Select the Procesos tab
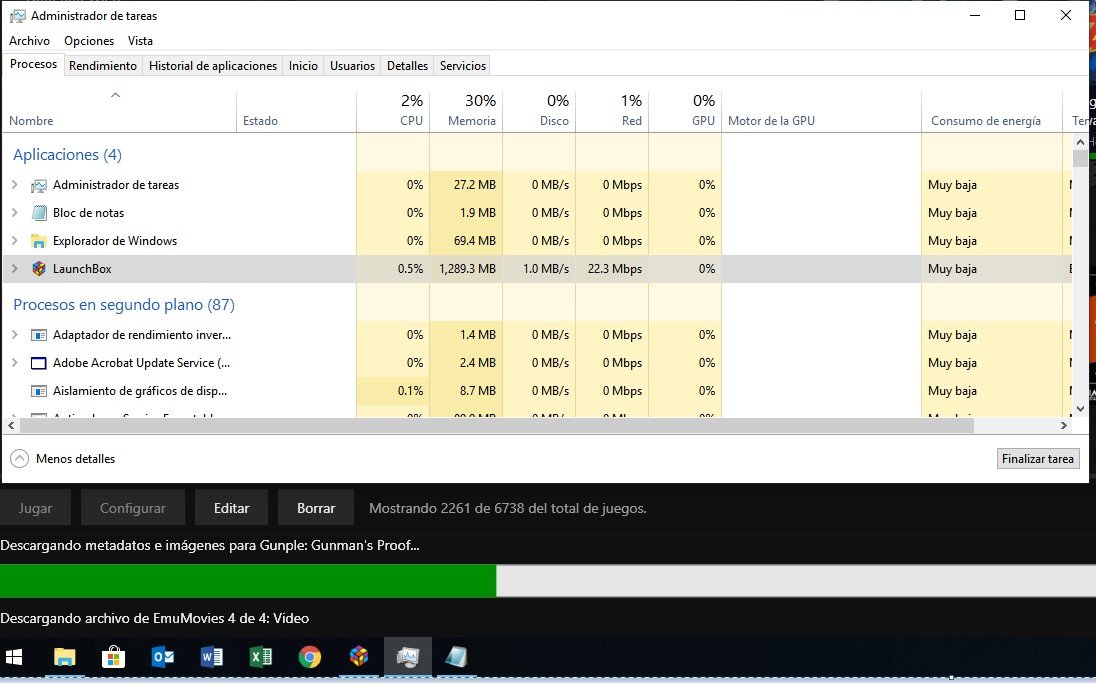The image size is (1096, 683). click(x=34, y=64)
